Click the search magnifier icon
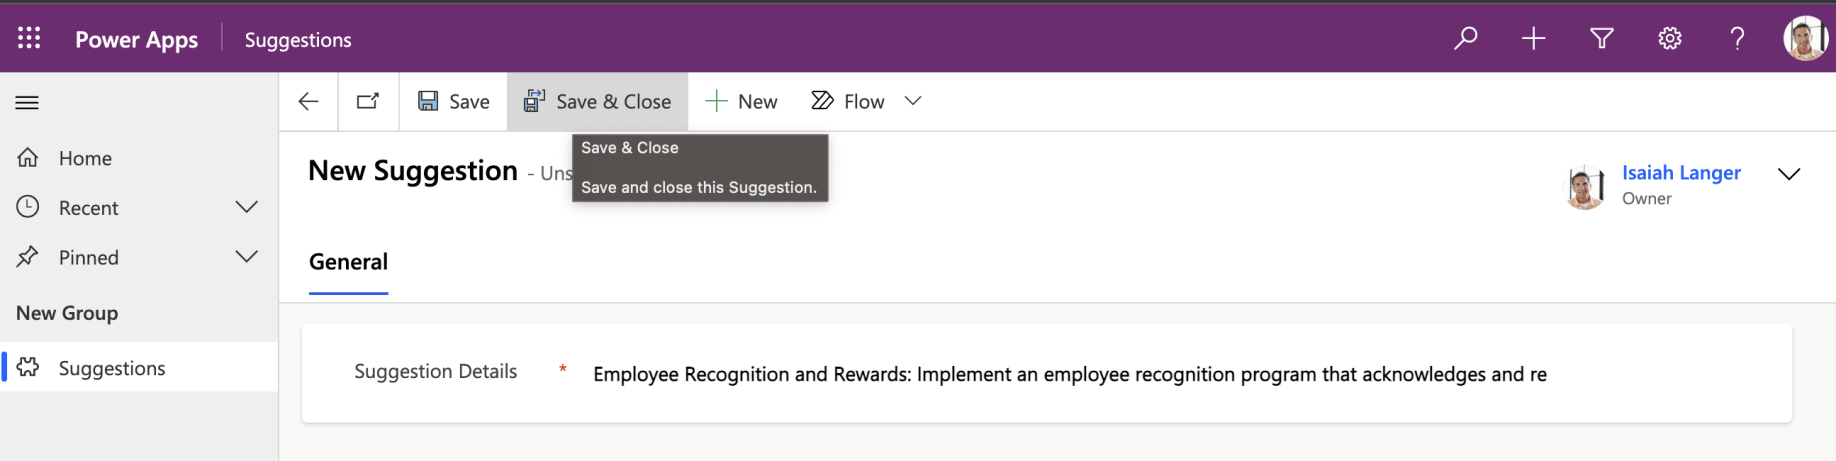 coord(1465,38)
